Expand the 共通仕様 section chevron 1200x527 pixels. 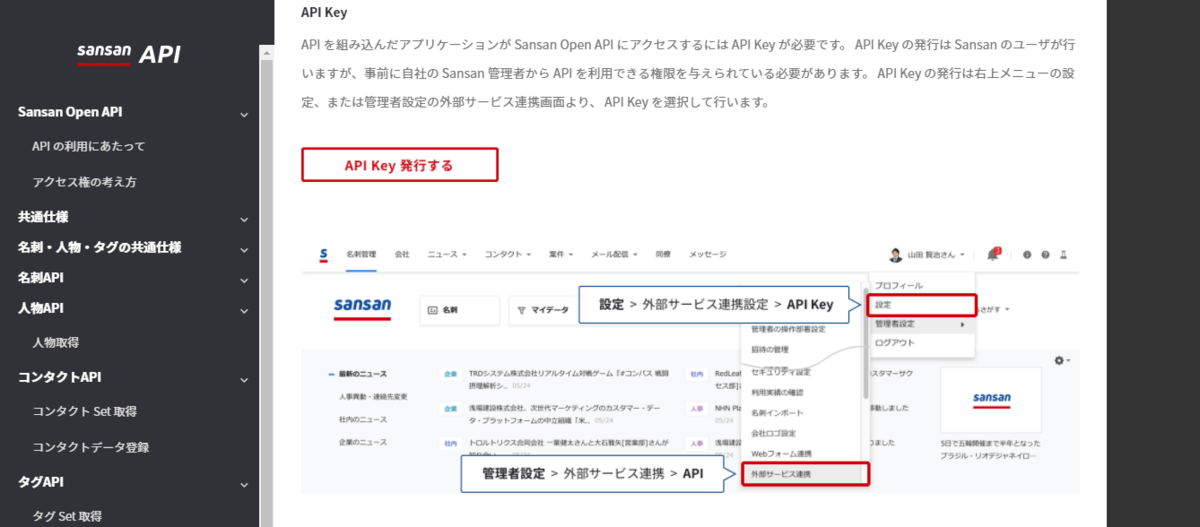(x=244, y=218)
